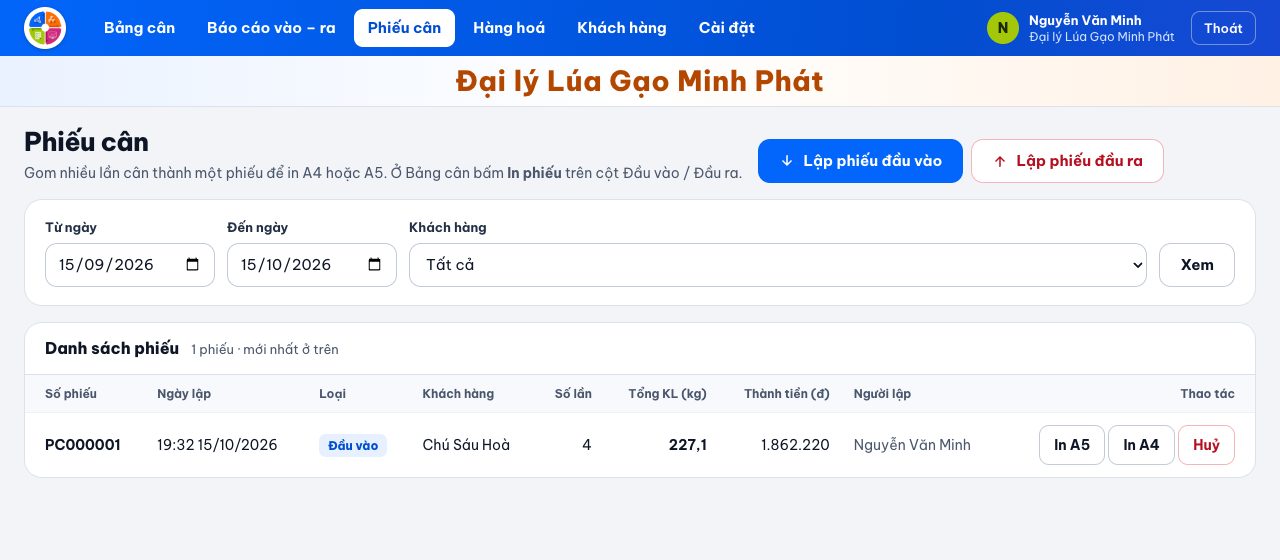
Task: Go to Báo cáo vào – ra tab
Action: click(x=271, y=28)
